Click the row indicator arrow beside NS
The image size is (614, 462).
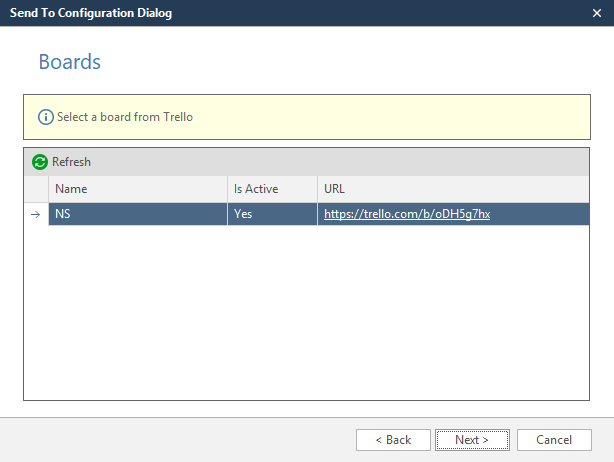click(x=36, y=215)
